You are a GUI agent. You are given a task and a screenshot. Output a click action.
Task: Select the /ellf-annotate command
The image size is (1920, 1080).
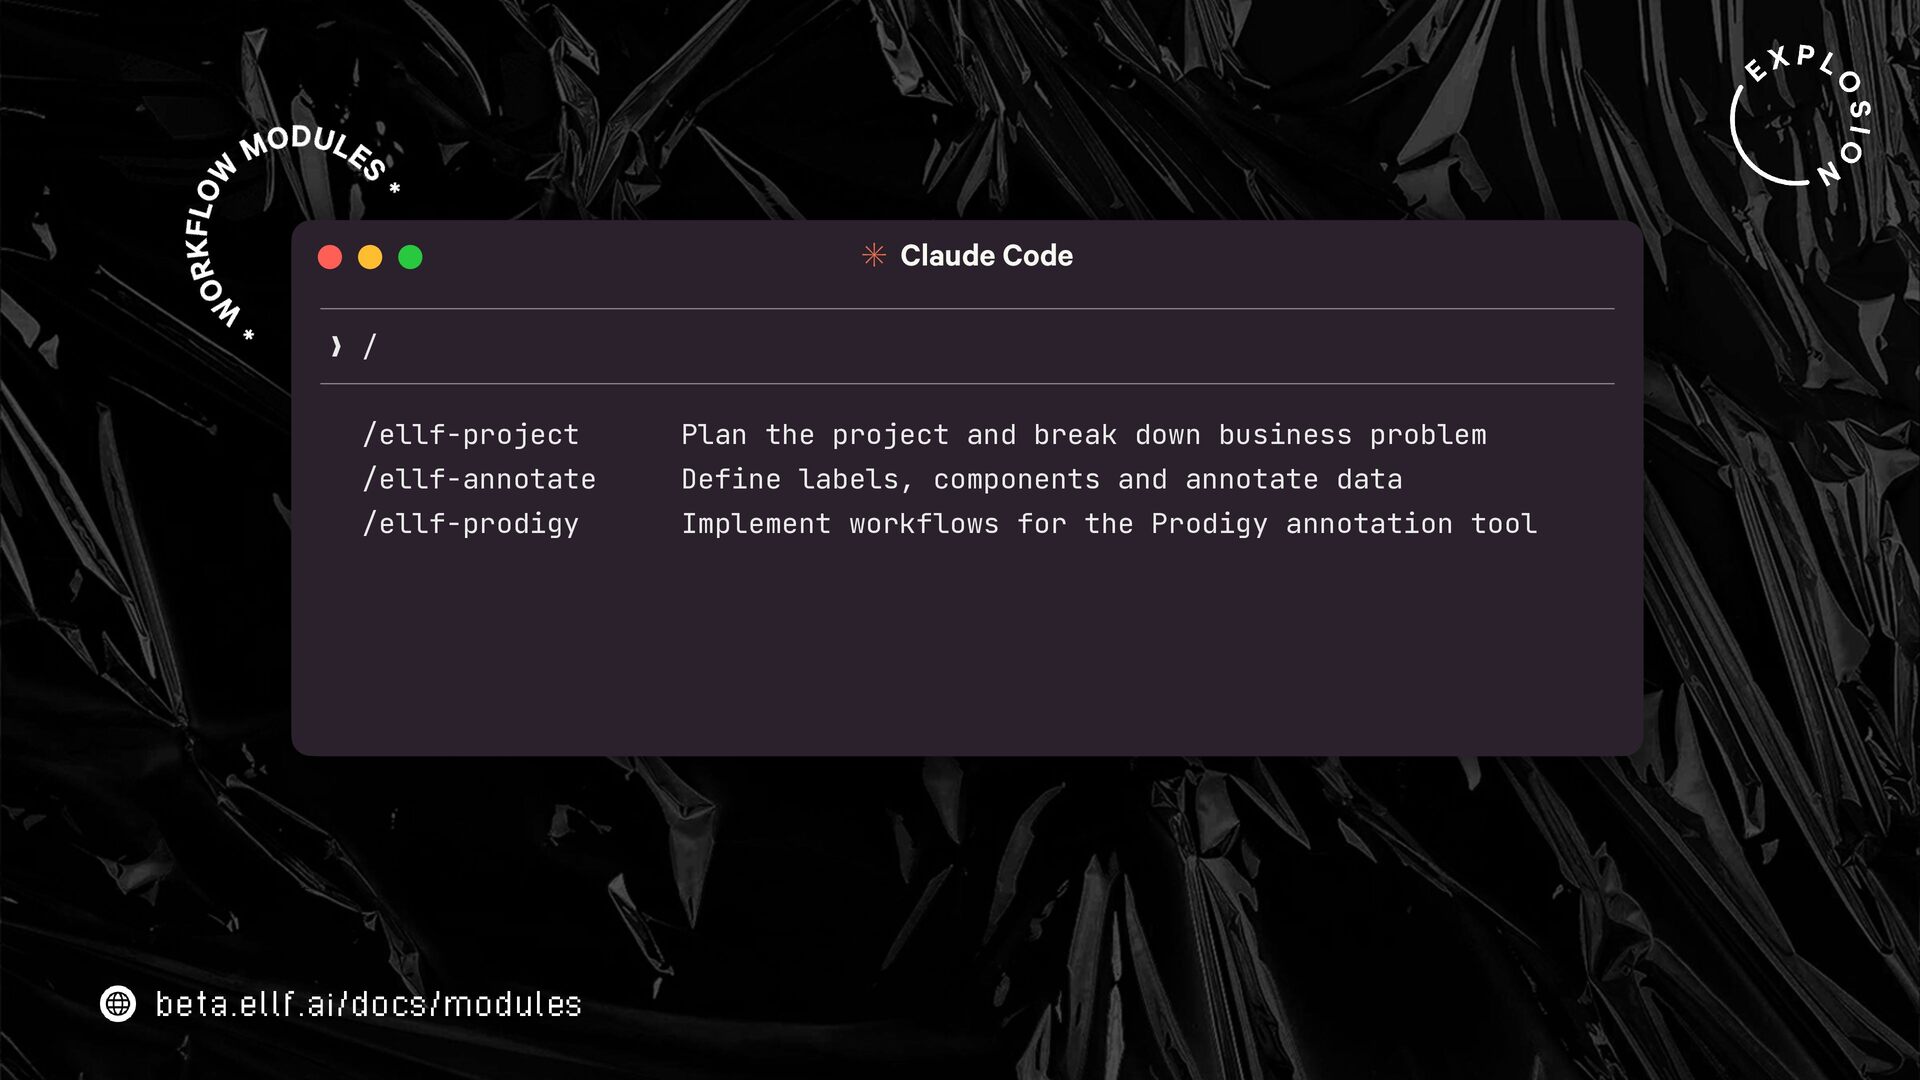pos(479,480)
